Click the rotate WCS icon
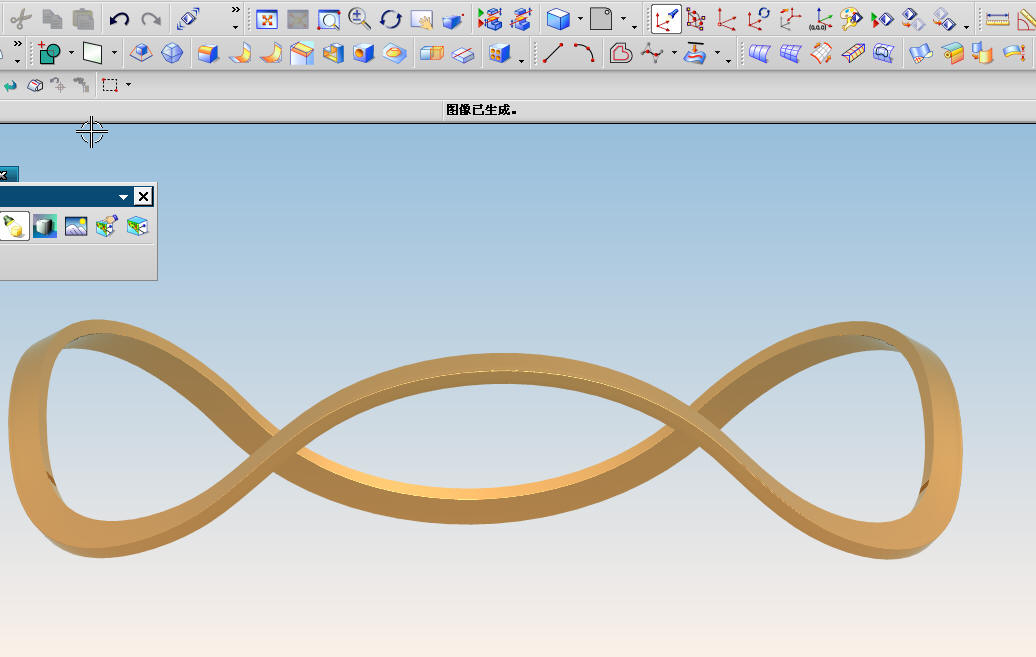Screen dimensions: 1036x657 coord(758,19)
